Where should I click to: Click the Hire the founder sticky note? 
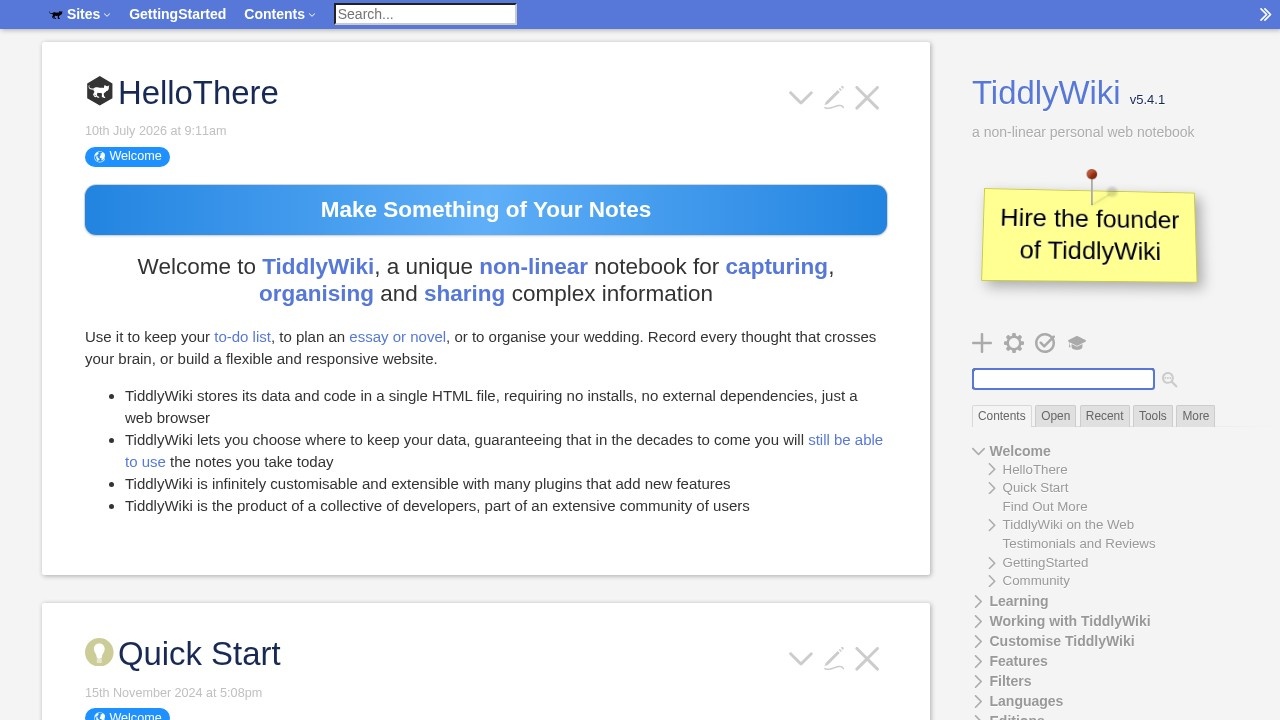pos(1089,234)
